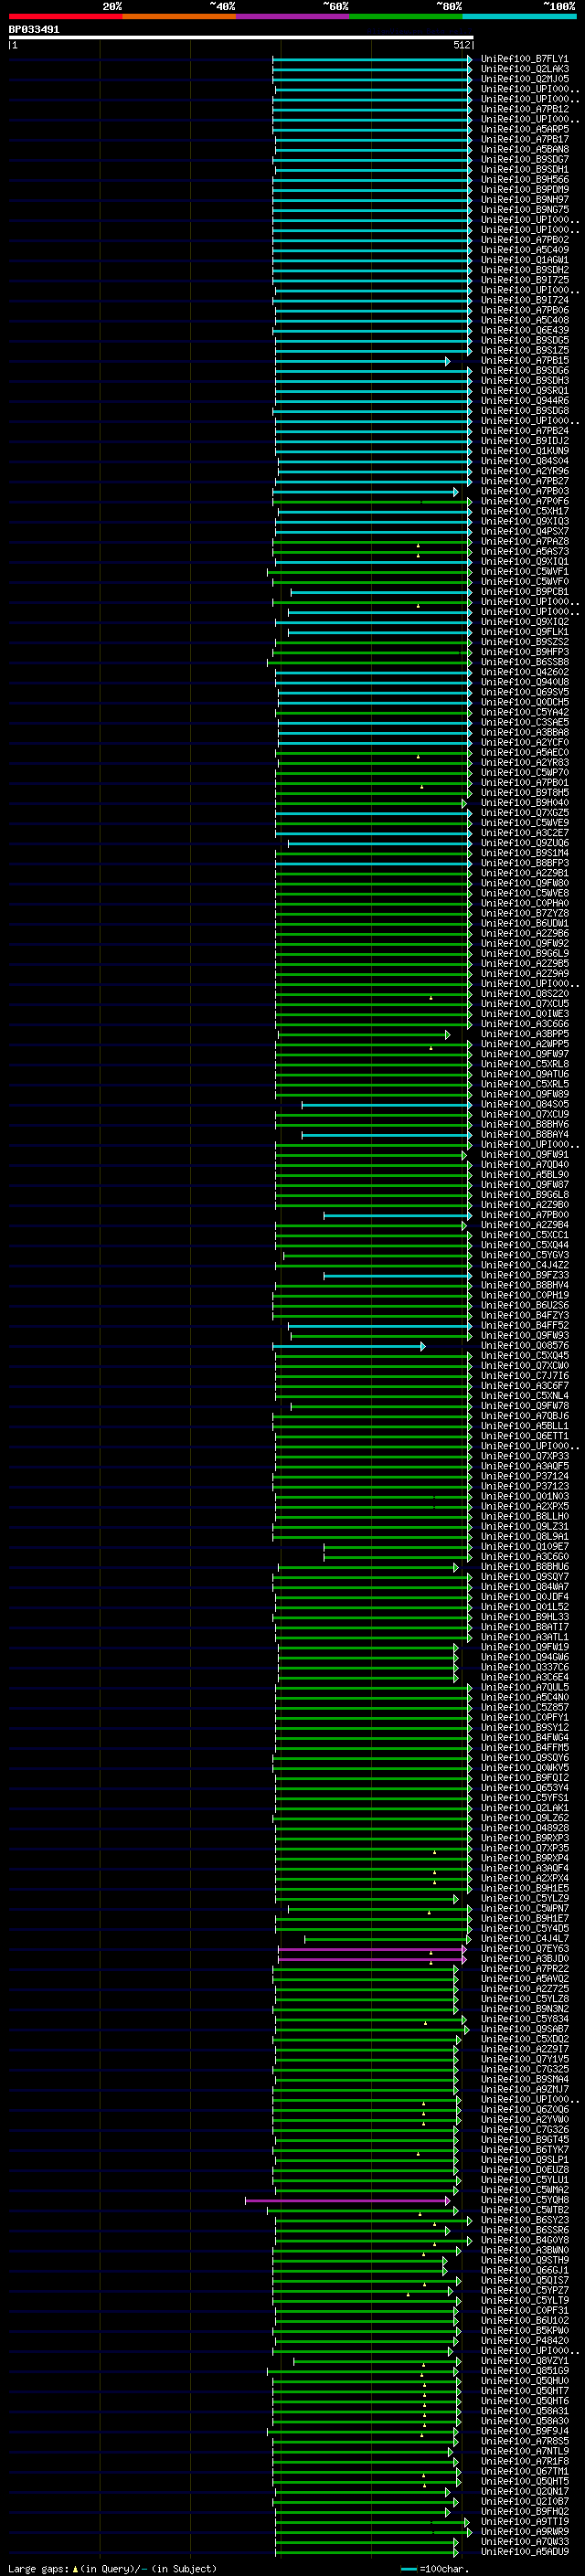Select hit label UniRef100_Q0WKV5

524,1768
